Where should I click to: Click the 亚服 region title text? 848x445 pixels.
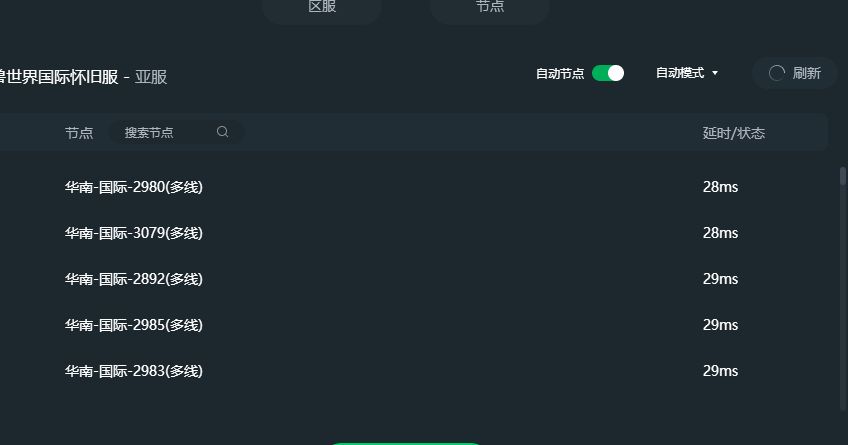pyautogui.click(x=151, y=77)
